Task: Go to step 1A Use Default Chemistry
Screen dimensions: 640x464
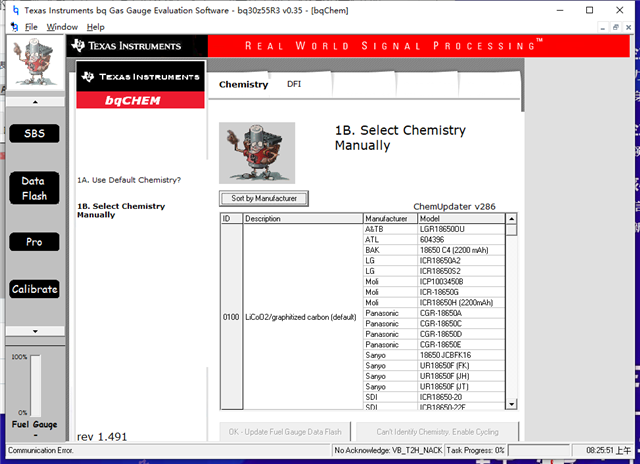Action: (129, 180)
